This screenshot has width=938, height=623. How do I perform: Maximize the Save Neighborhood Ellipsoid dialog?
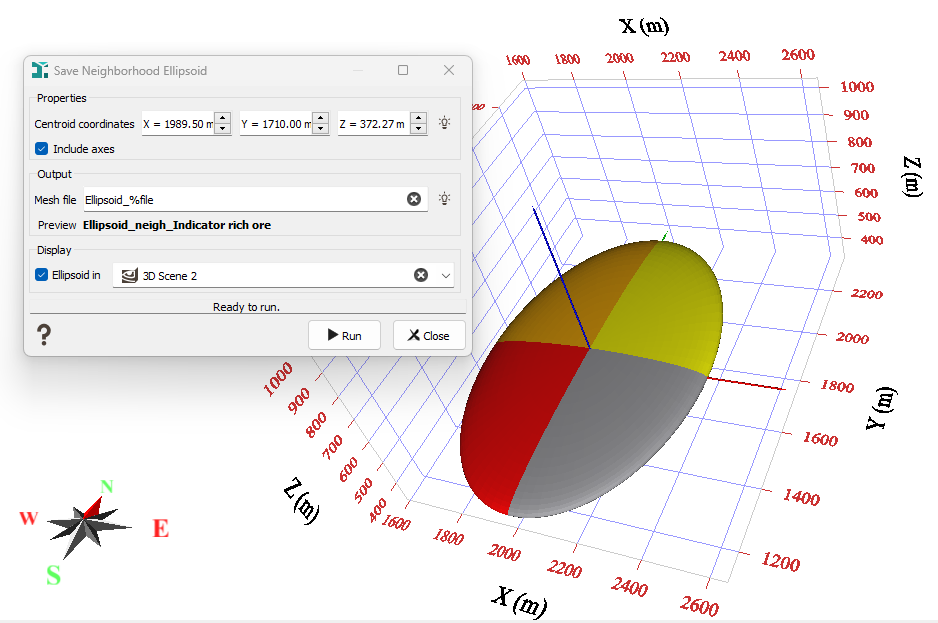pos(403,71)
